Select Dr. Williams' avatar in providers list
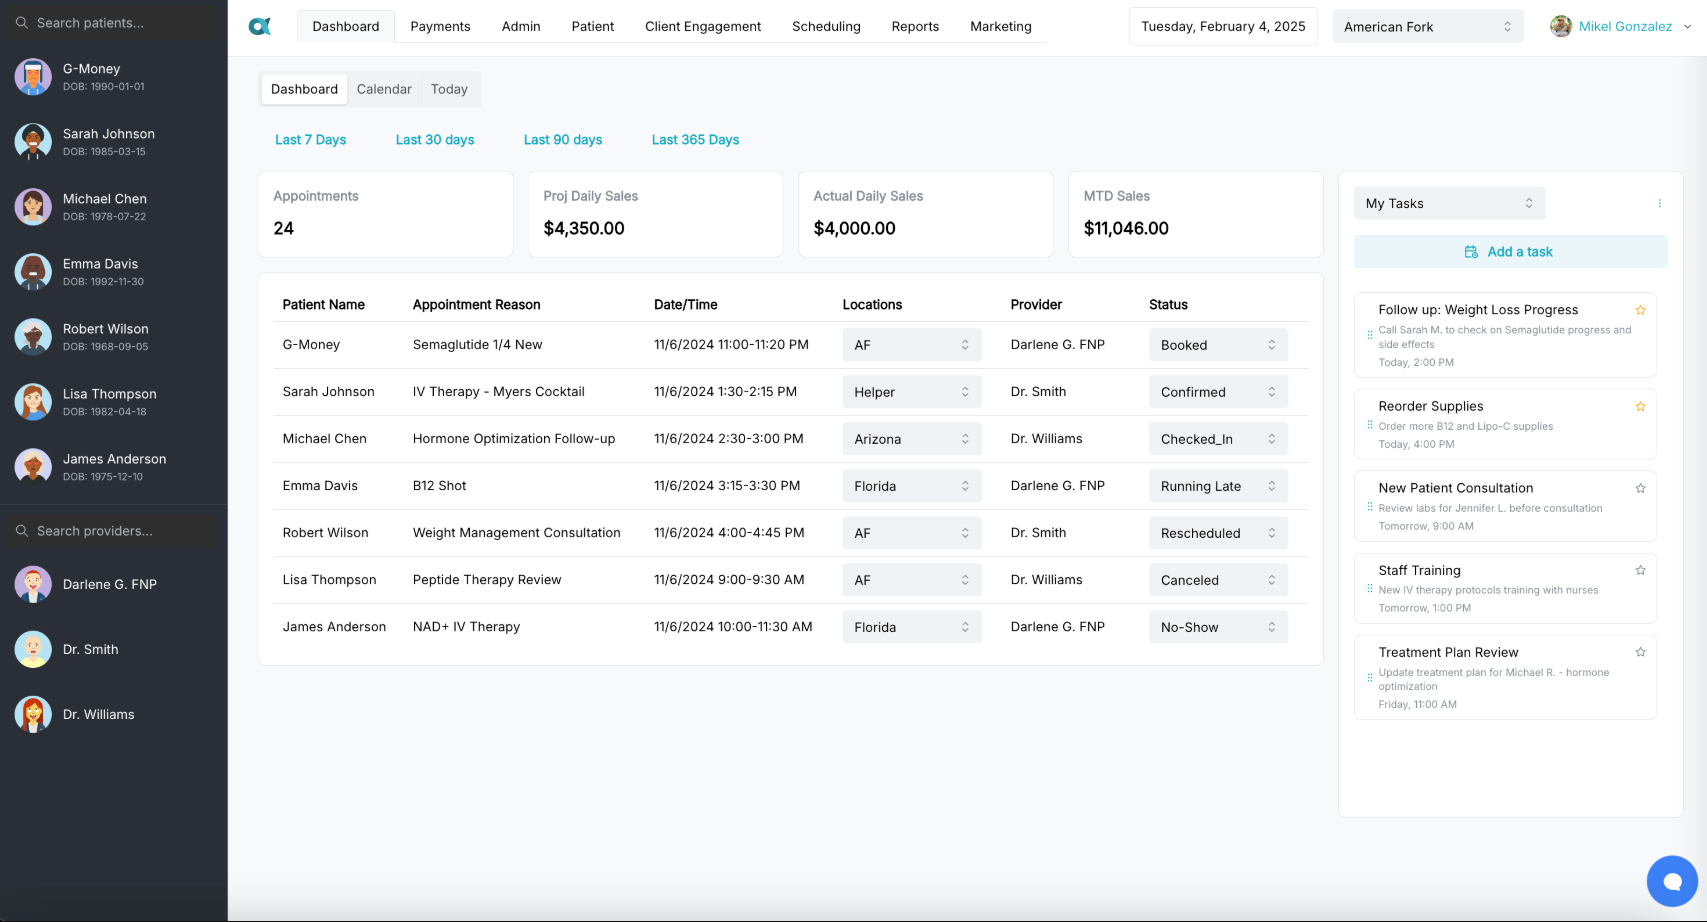 click(33, 714)
